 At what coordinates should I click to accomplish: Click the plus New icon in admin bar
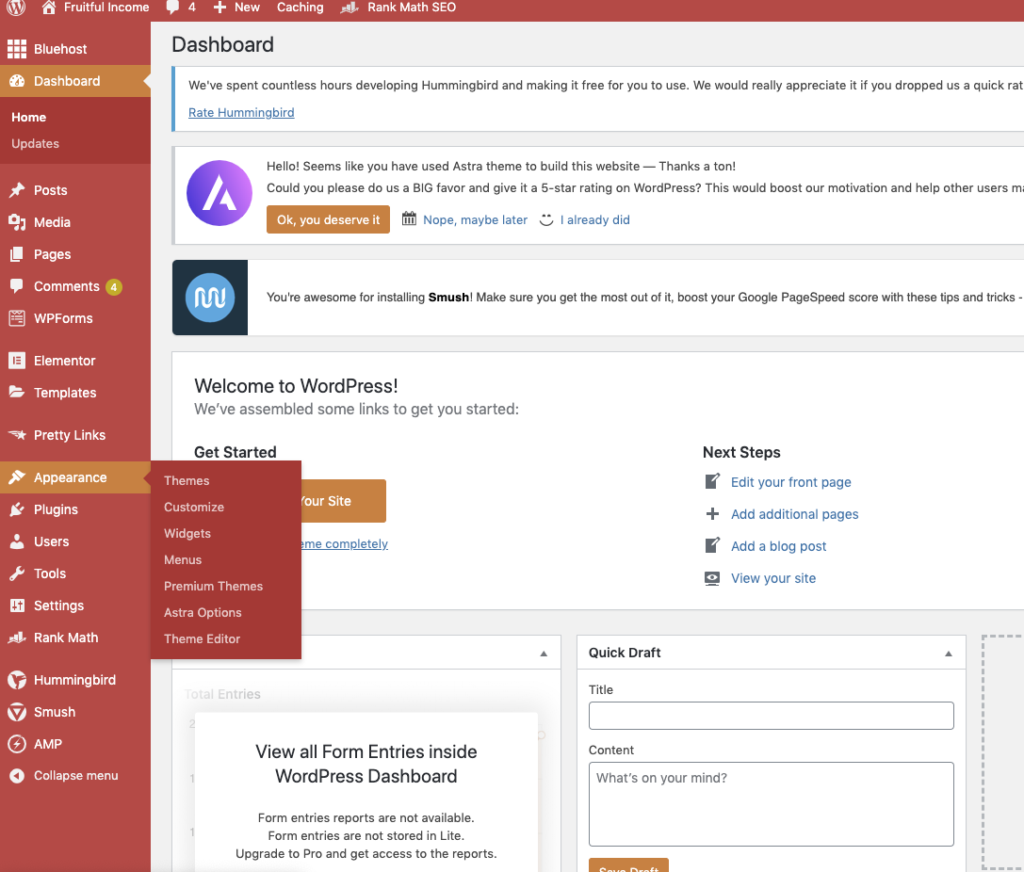pyautogui.click(x=220, y=7)
